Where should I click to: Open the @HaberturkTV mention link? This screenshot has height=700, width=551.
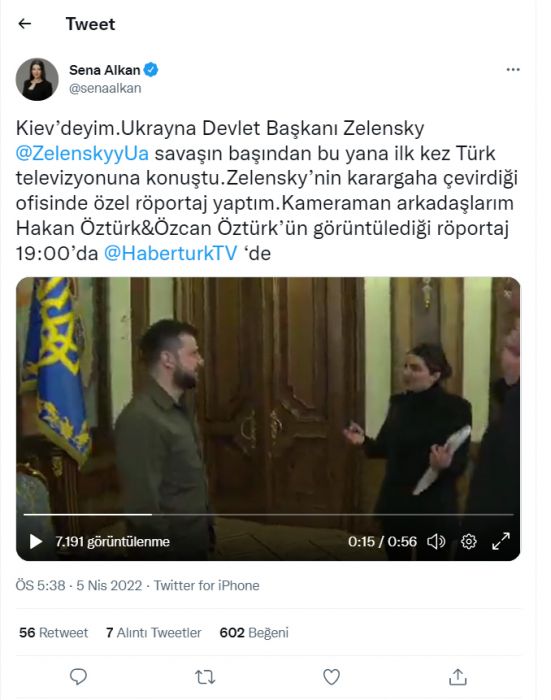coord(171,253)
